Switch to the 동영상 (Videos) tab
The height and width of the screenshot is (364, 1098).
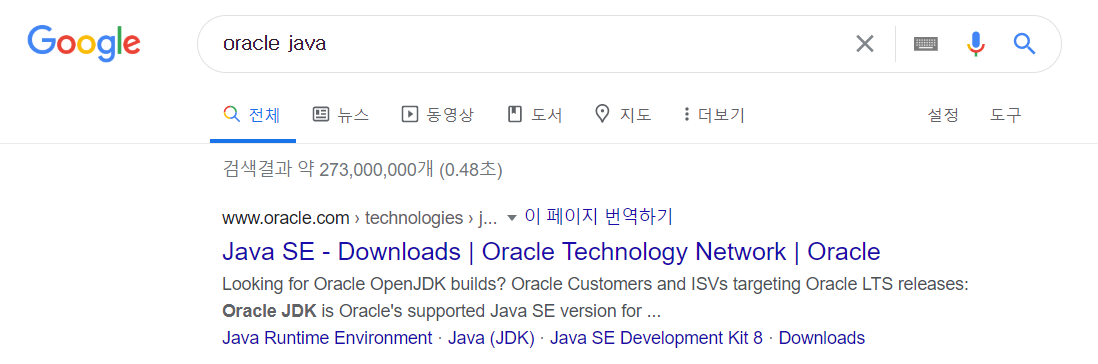(x=438, y=115)
